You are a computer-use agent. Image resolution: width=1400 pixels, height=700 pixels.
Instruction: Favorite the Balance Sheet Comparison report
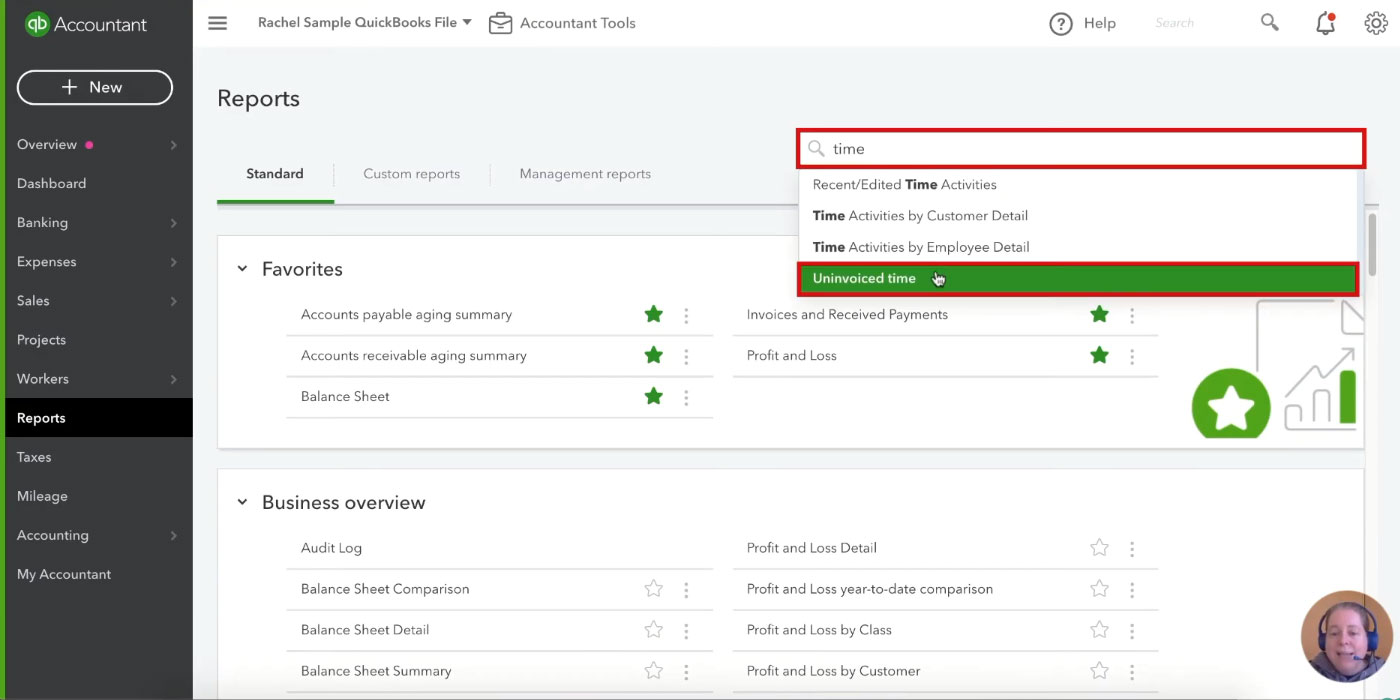(654, 589)
